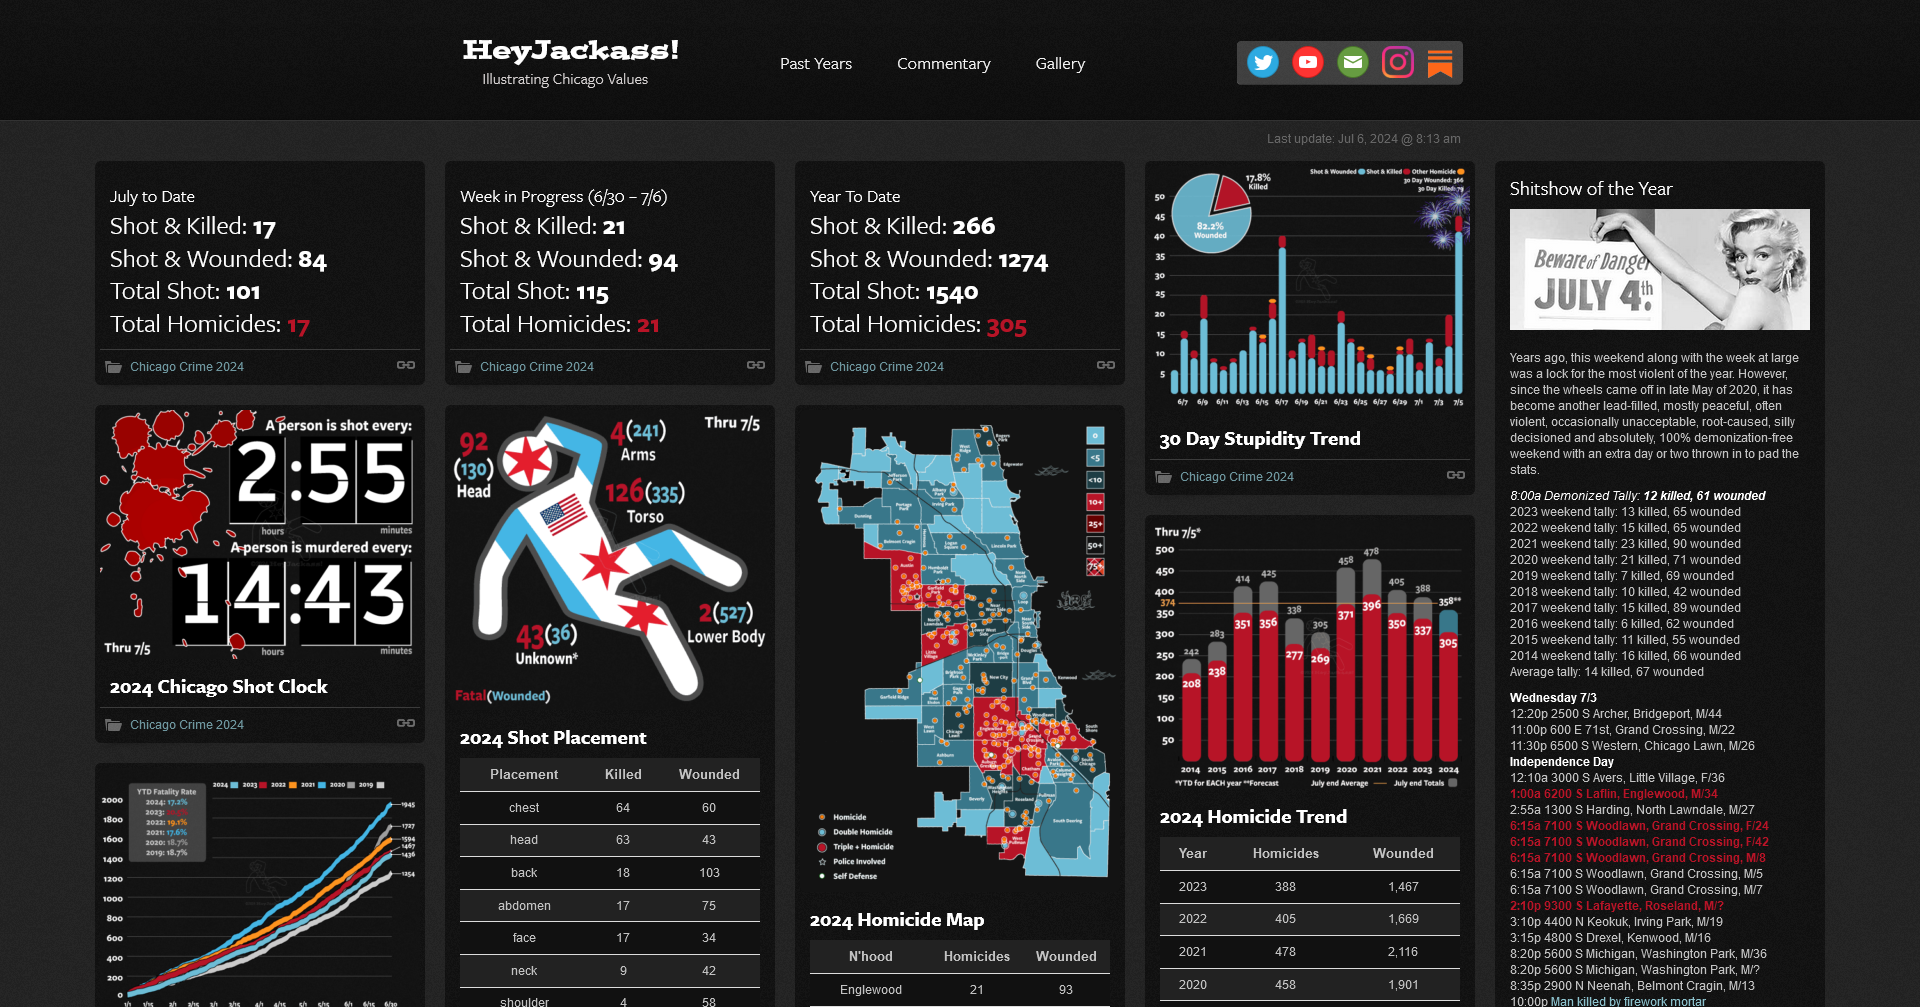Viewport: 1920px width, 1007px height.
Task: Click the Wounded header in Shot Placement table
Action: click(709, 774)
